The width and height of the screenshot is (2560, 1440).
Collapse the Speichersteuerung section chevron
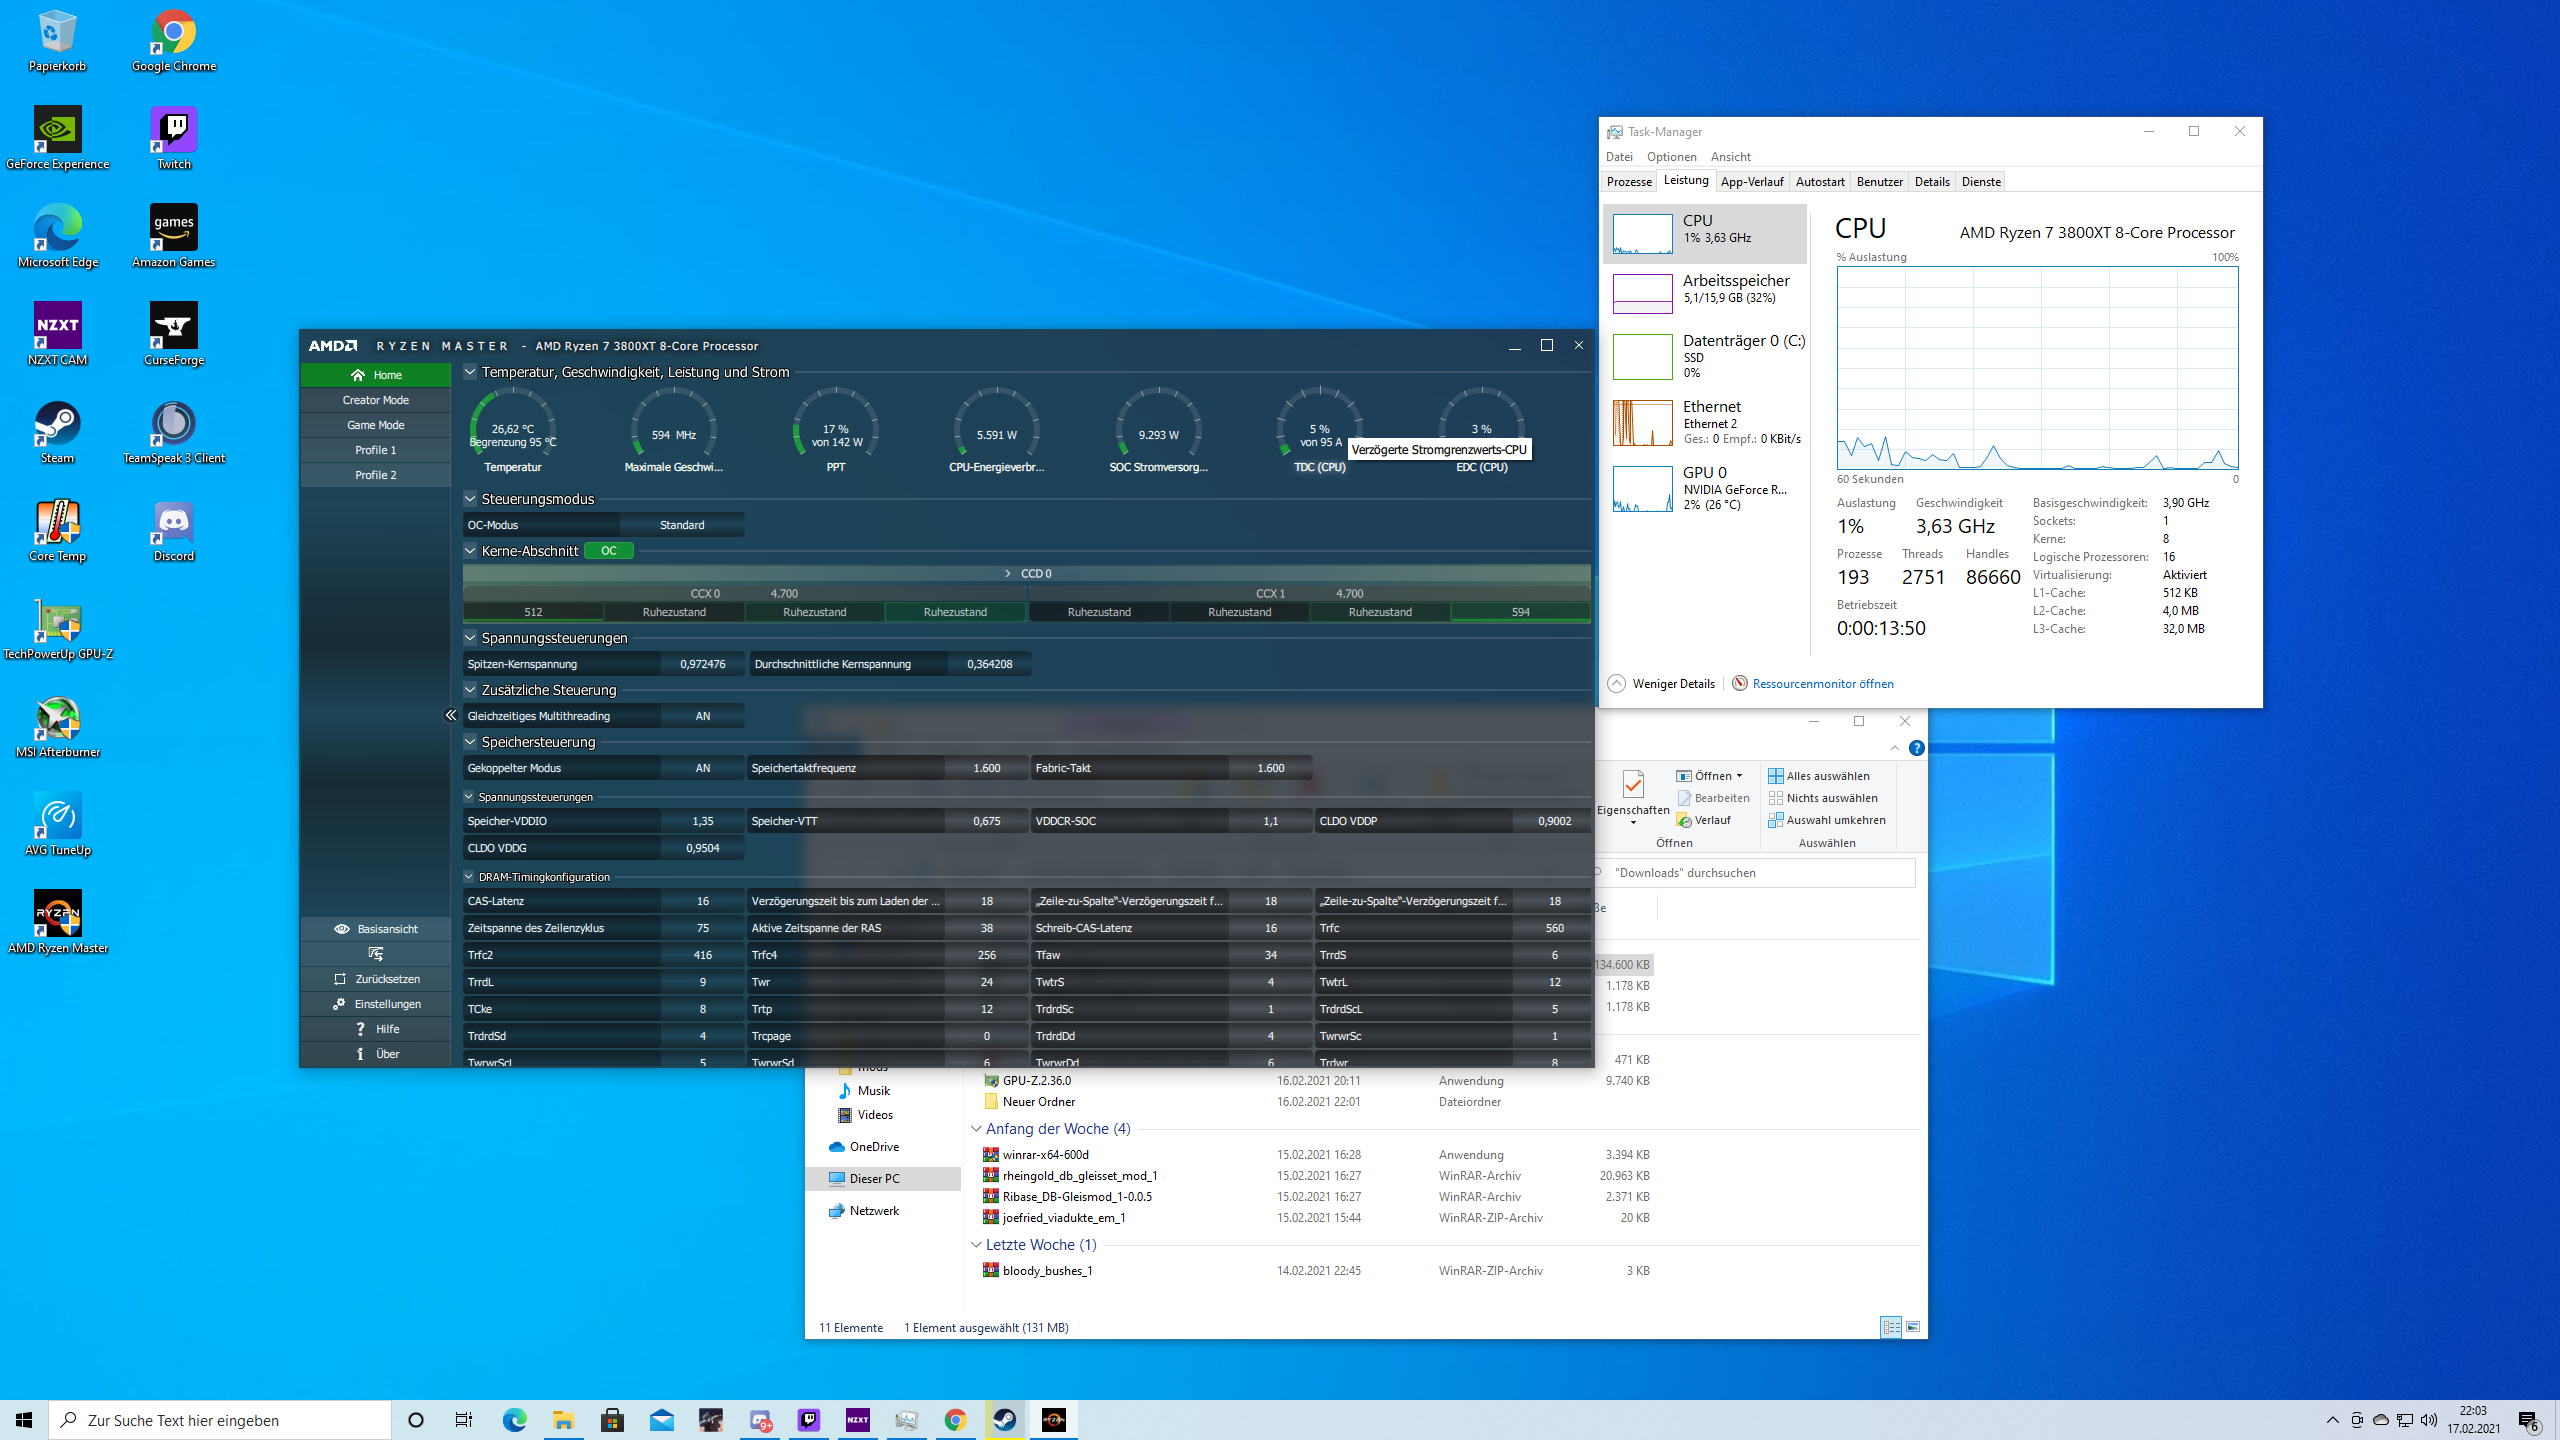[470, 742]
